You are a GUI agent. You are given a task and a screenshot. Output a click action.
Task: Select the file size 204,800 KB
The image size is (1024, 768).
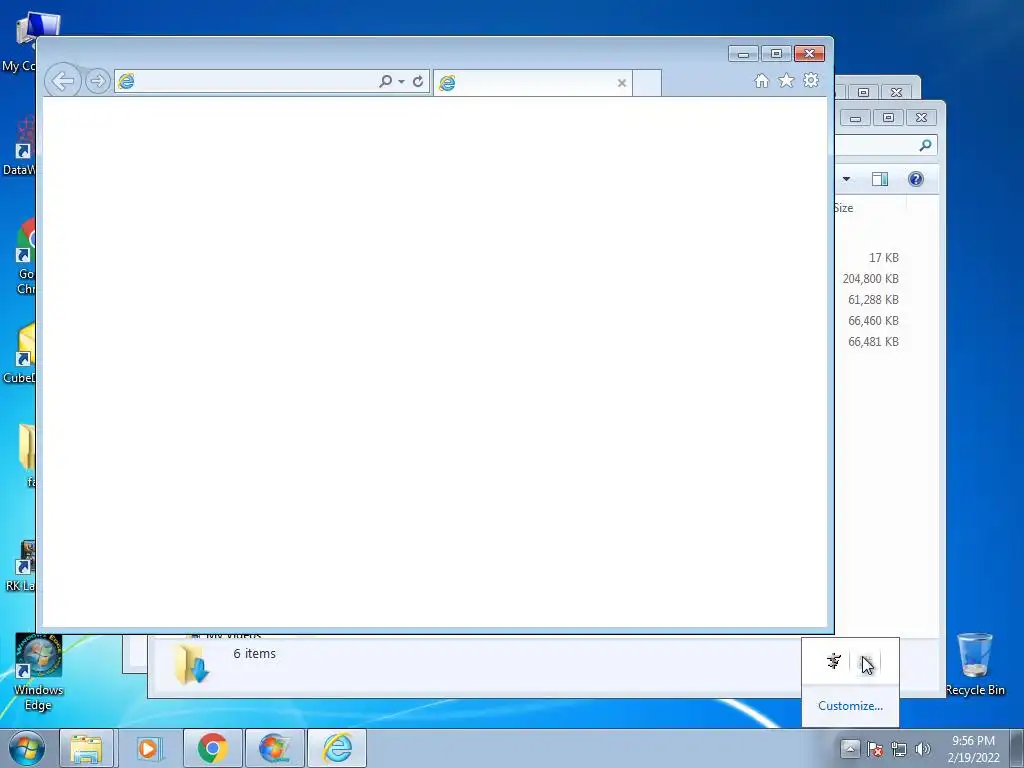click(871, 279)
